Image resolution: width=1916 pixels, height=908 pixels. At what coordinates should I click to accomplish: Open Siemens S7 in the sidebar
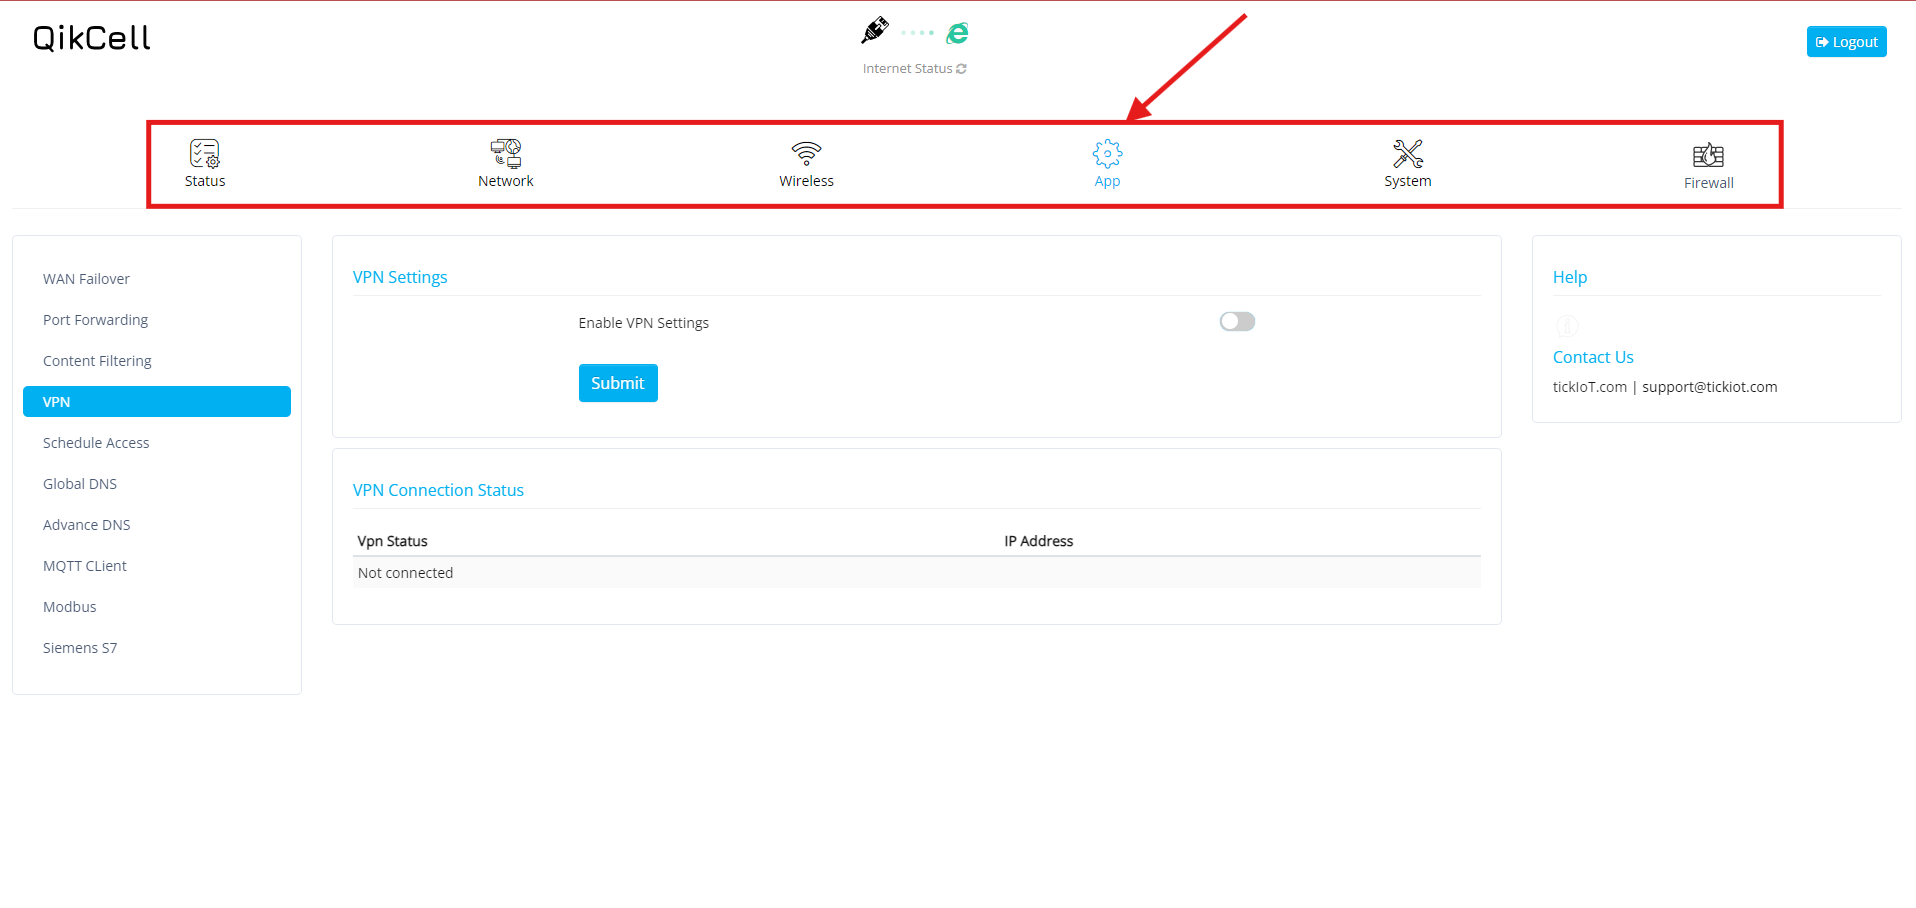click(157, 648)
